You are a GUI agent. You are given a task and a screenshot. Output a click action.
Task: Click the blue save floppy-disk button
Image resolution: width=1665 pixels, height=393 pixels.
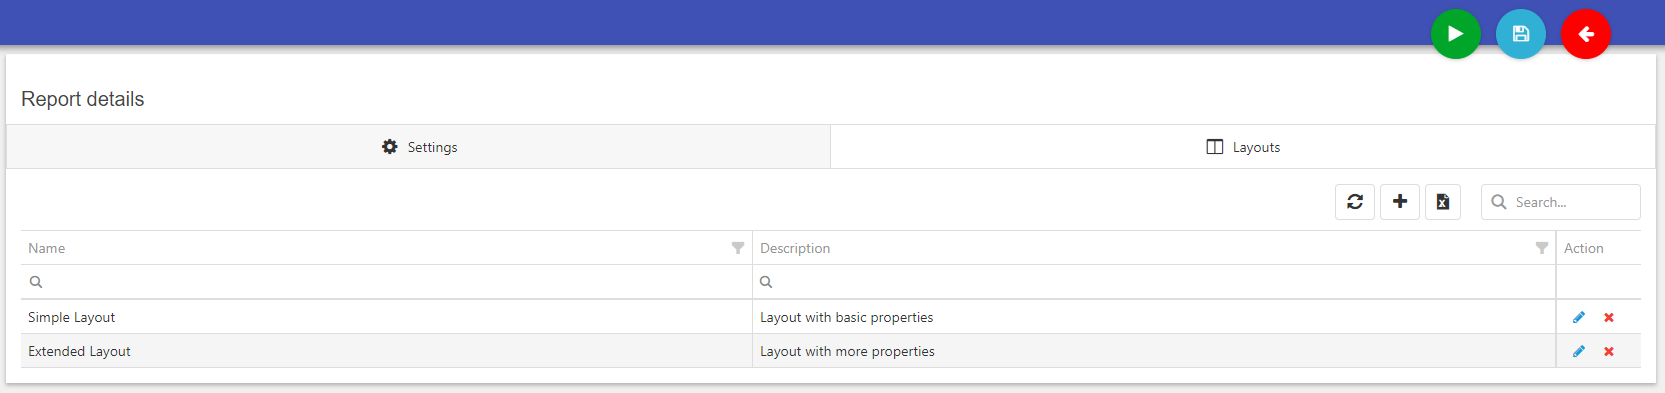click(1520, 34)
